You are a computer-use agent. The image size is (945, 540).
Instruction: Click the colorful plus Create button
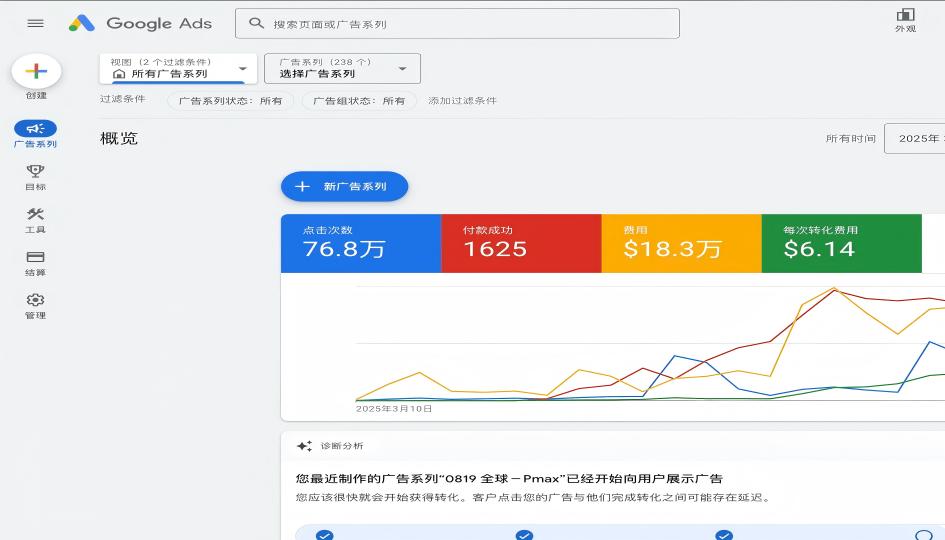tap(36, 71)
